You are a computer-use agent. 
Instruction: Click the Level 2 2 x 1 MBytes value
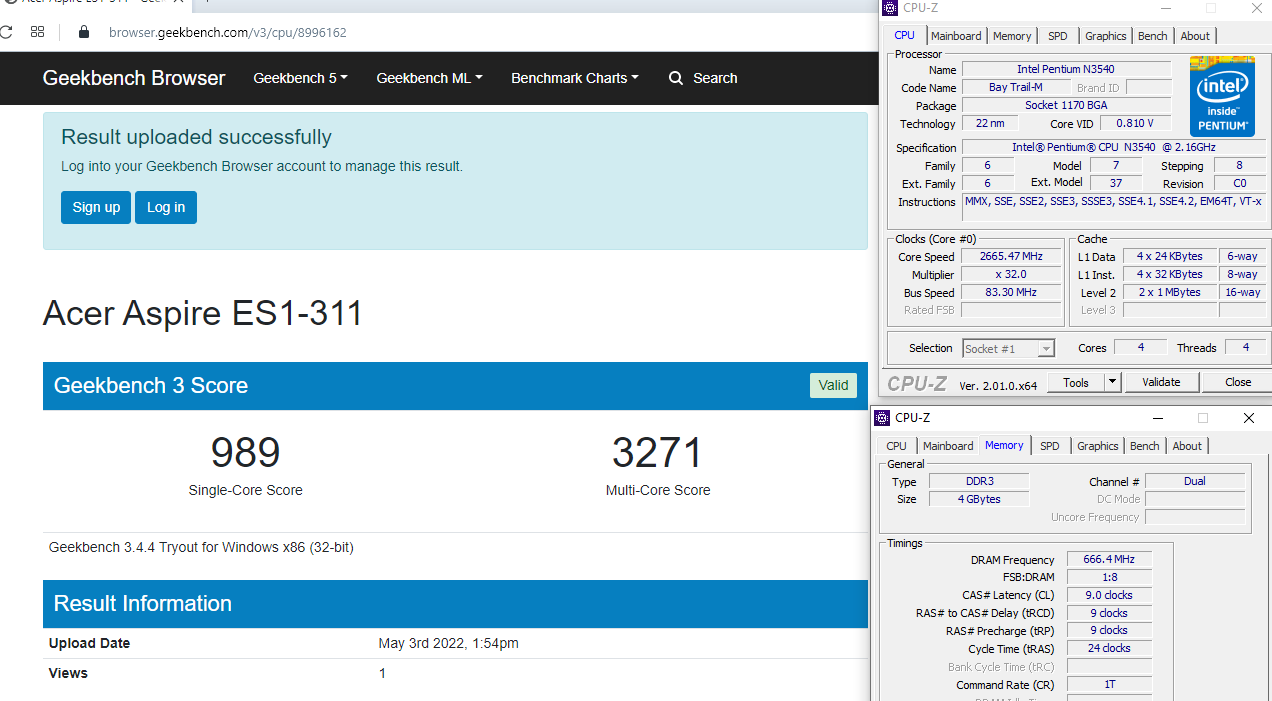(x=1169, y=292)
